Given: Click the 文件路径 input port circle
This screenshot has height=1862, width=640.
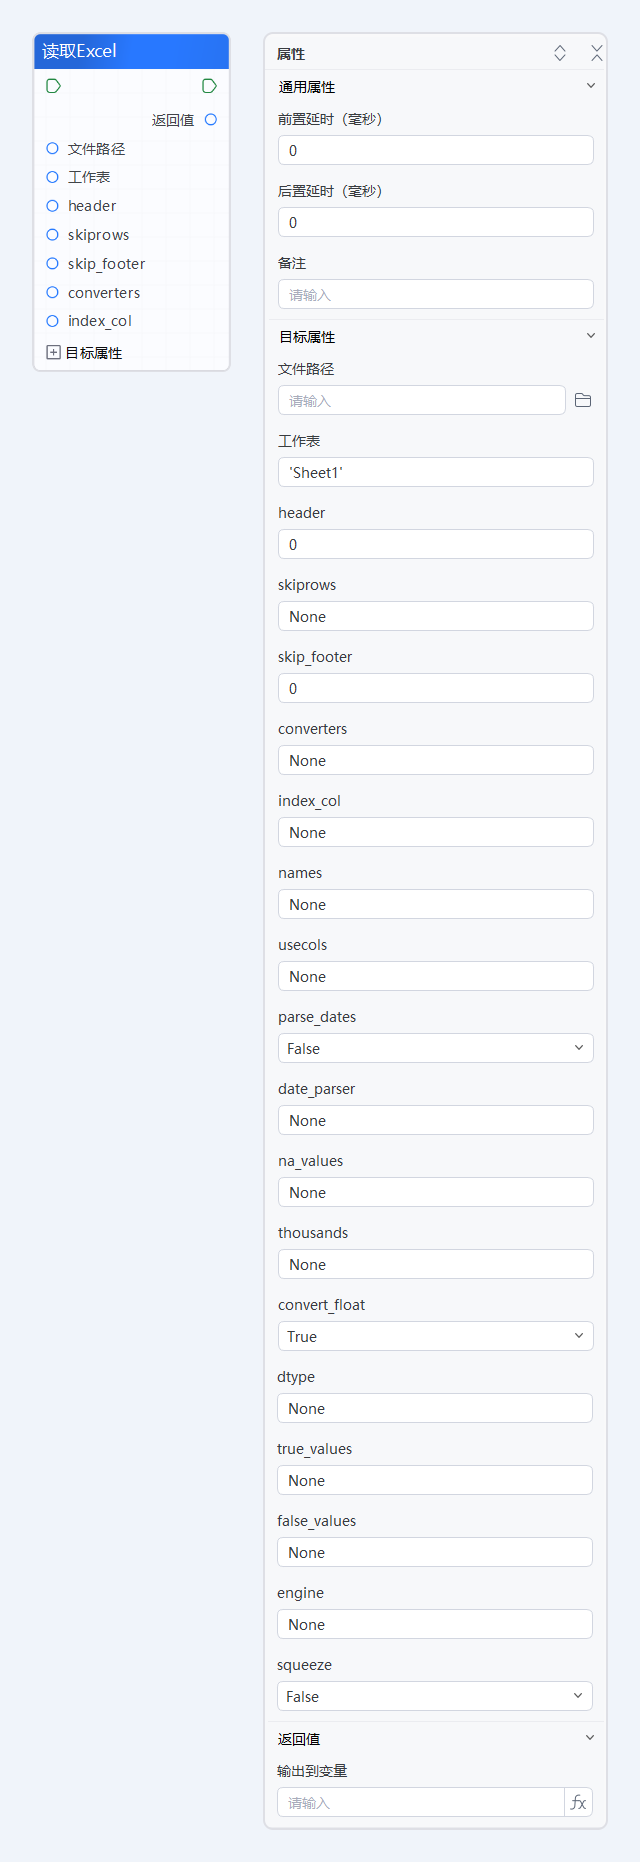Looking at the screenshot, I should 53,149.
